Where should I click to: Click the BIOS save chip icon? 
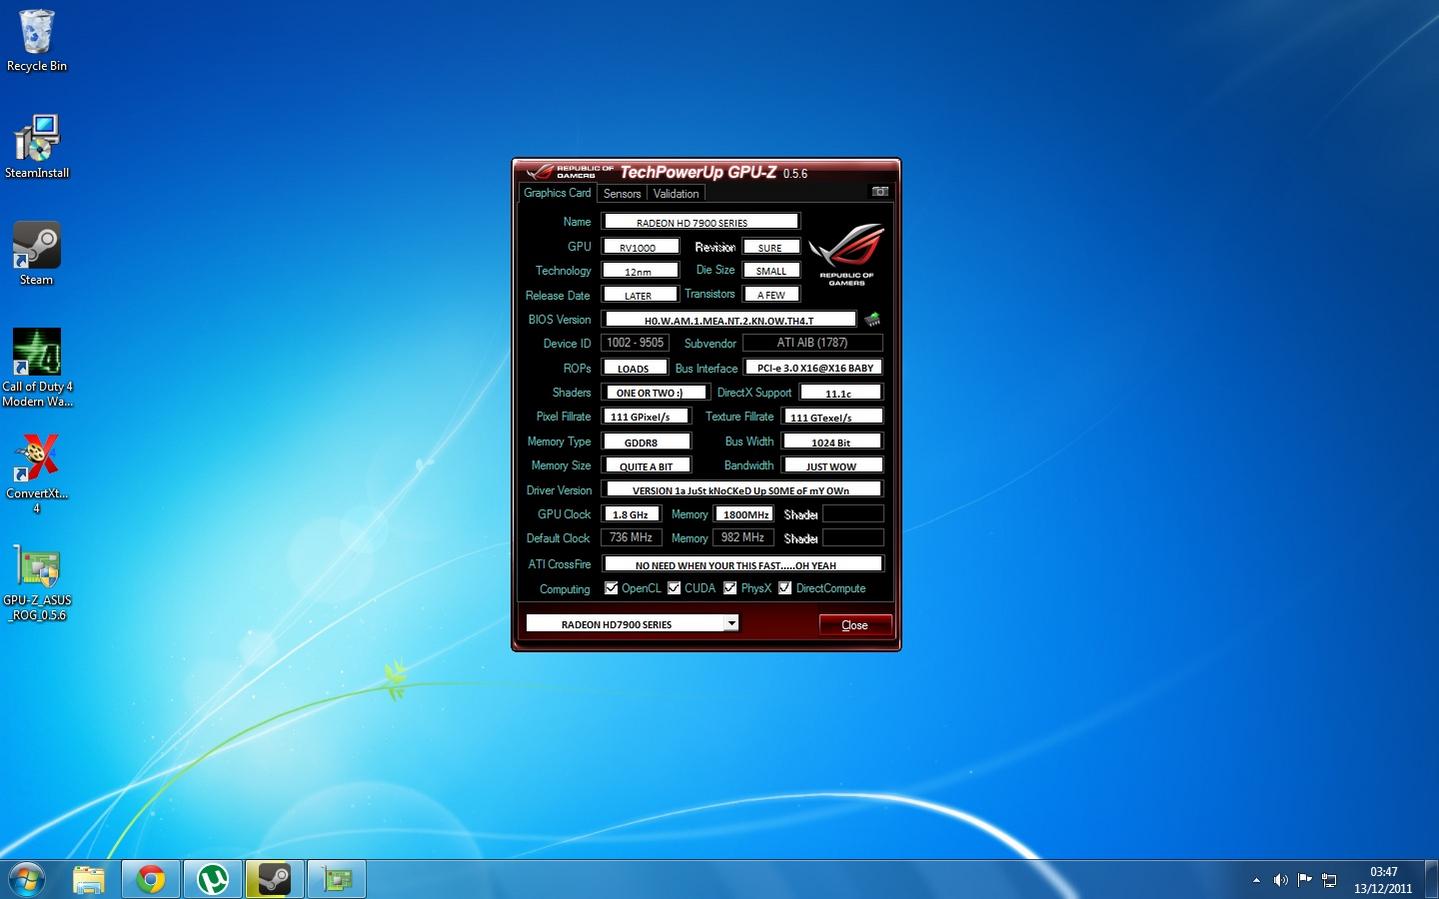[872, 319]
